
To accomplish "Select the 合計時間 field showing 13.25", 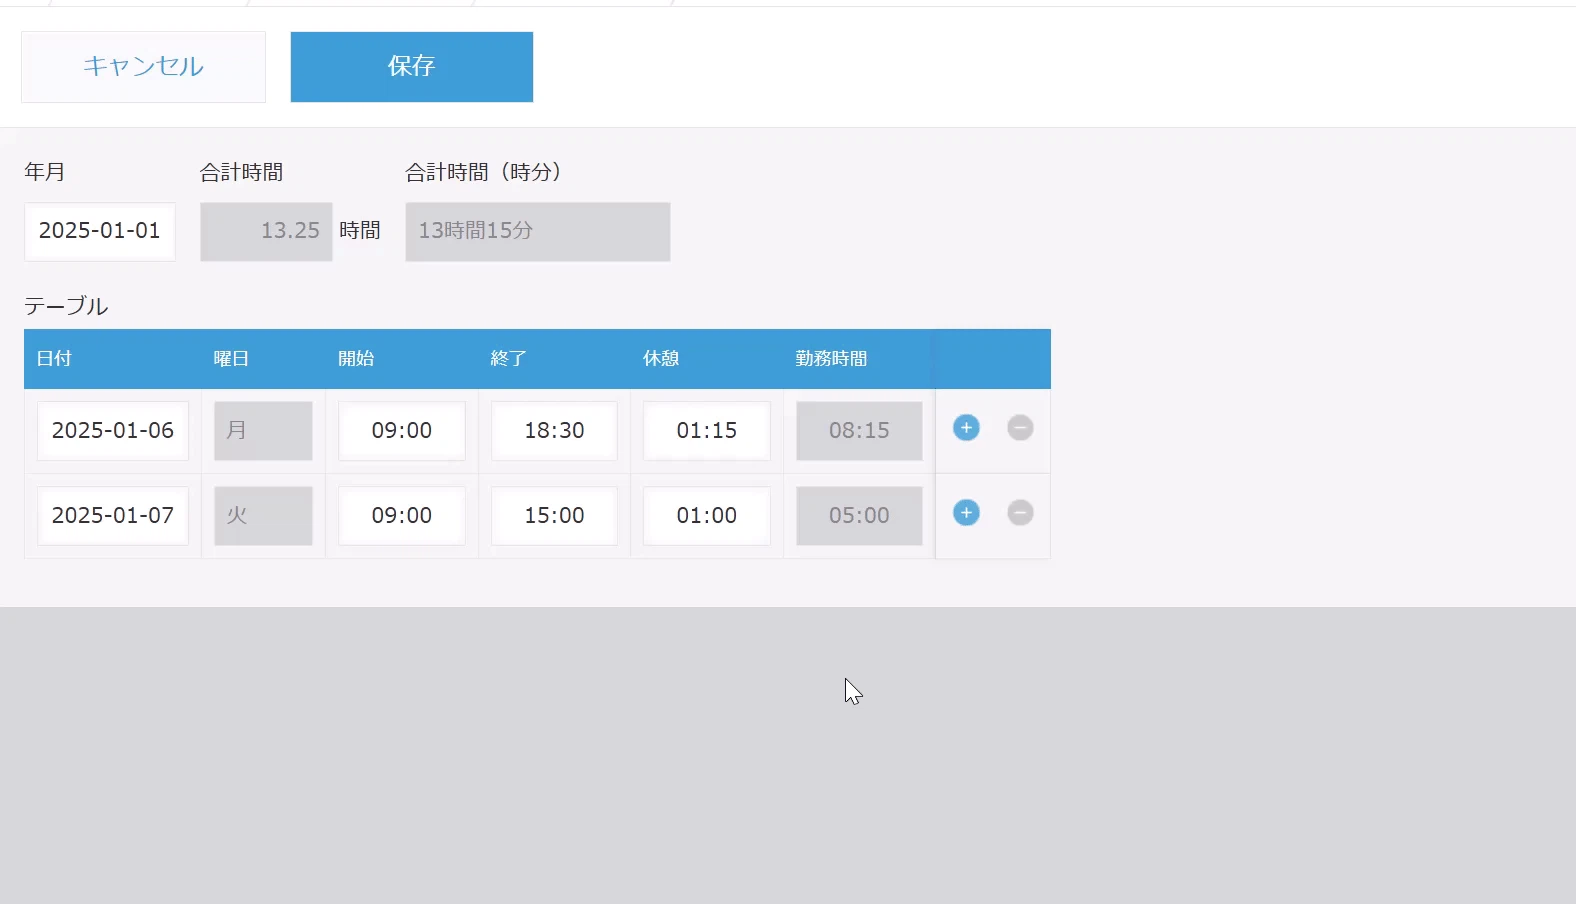I will [x=266, y=231].
